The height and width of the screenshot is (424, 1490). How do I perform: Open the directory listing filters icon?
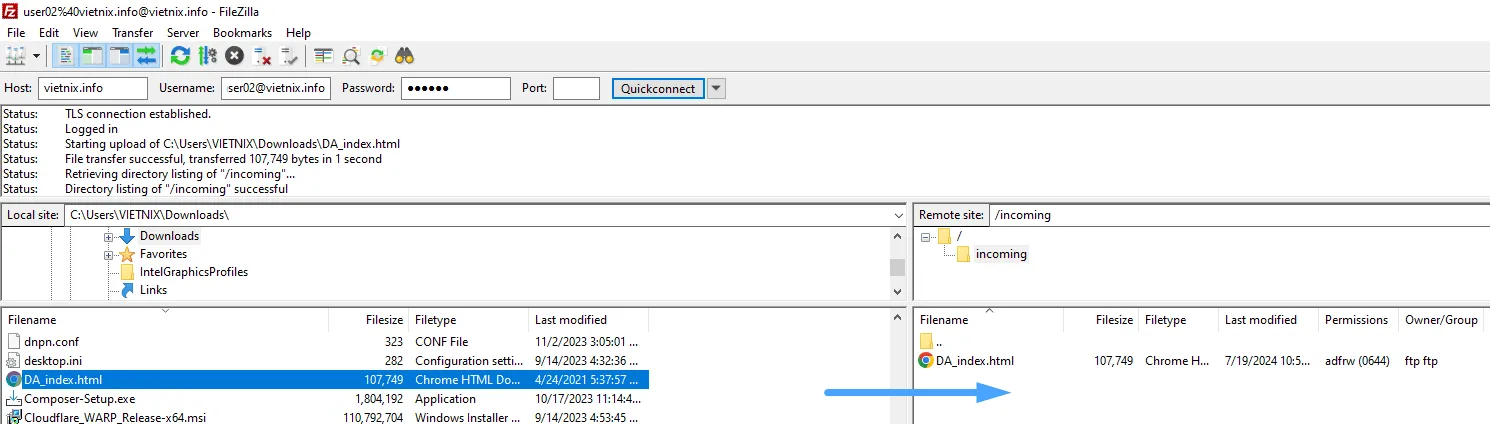(323, 56)
